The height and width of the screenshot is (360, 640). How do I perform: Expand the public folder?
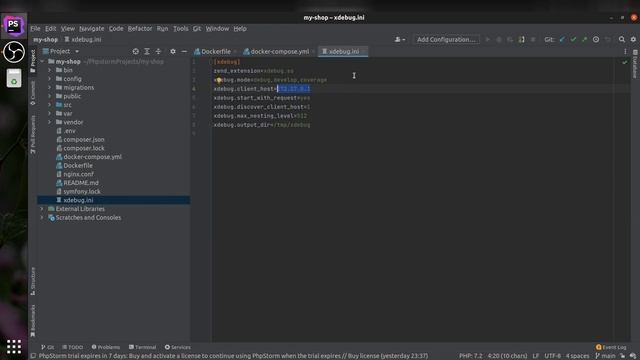click(50, 96)
